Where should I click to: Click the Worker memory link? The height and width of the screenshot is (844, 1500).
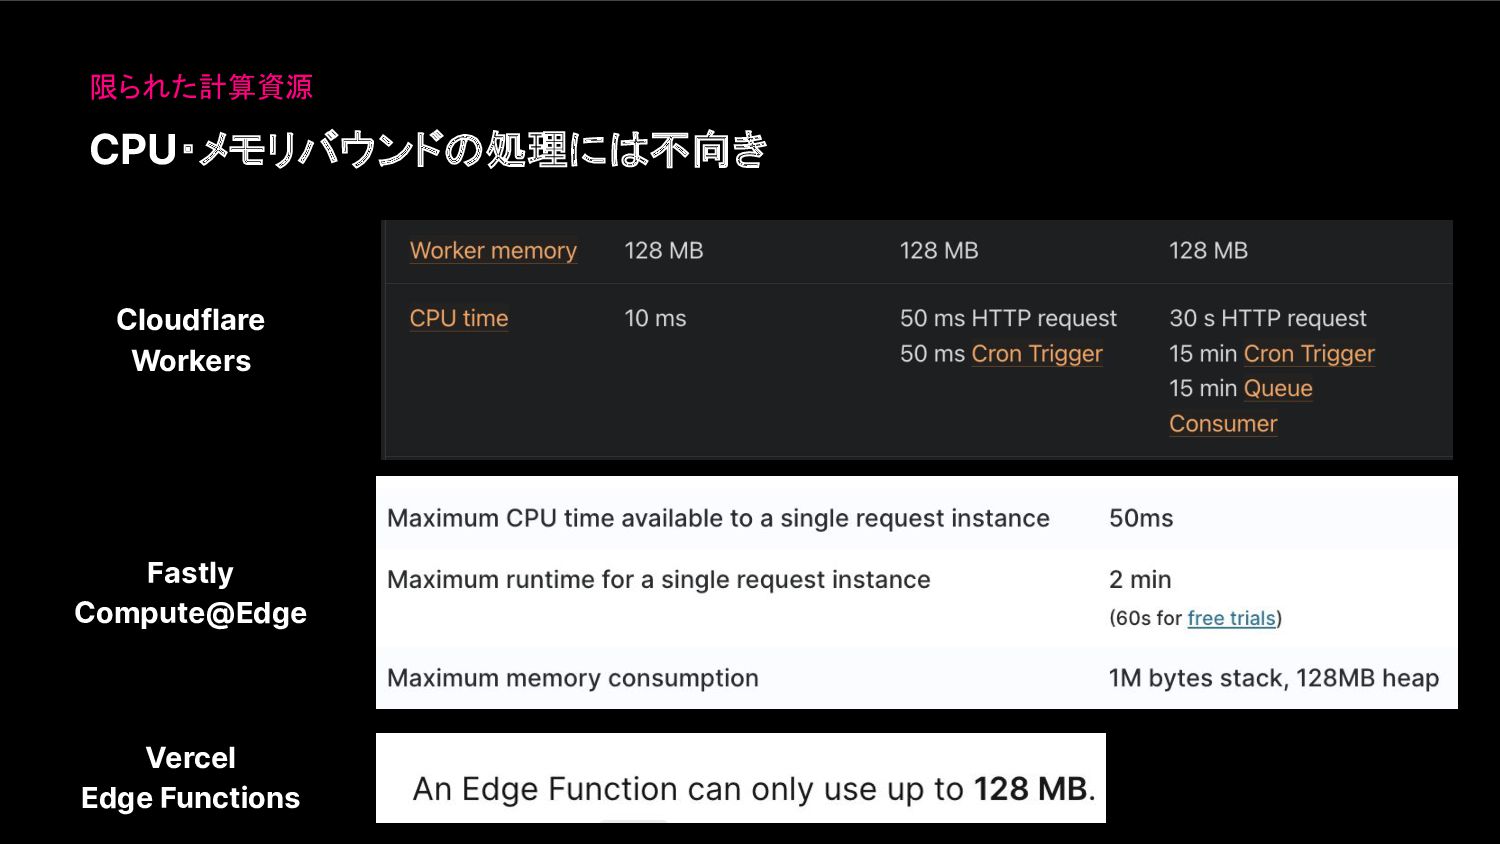[x=493, y=251]
